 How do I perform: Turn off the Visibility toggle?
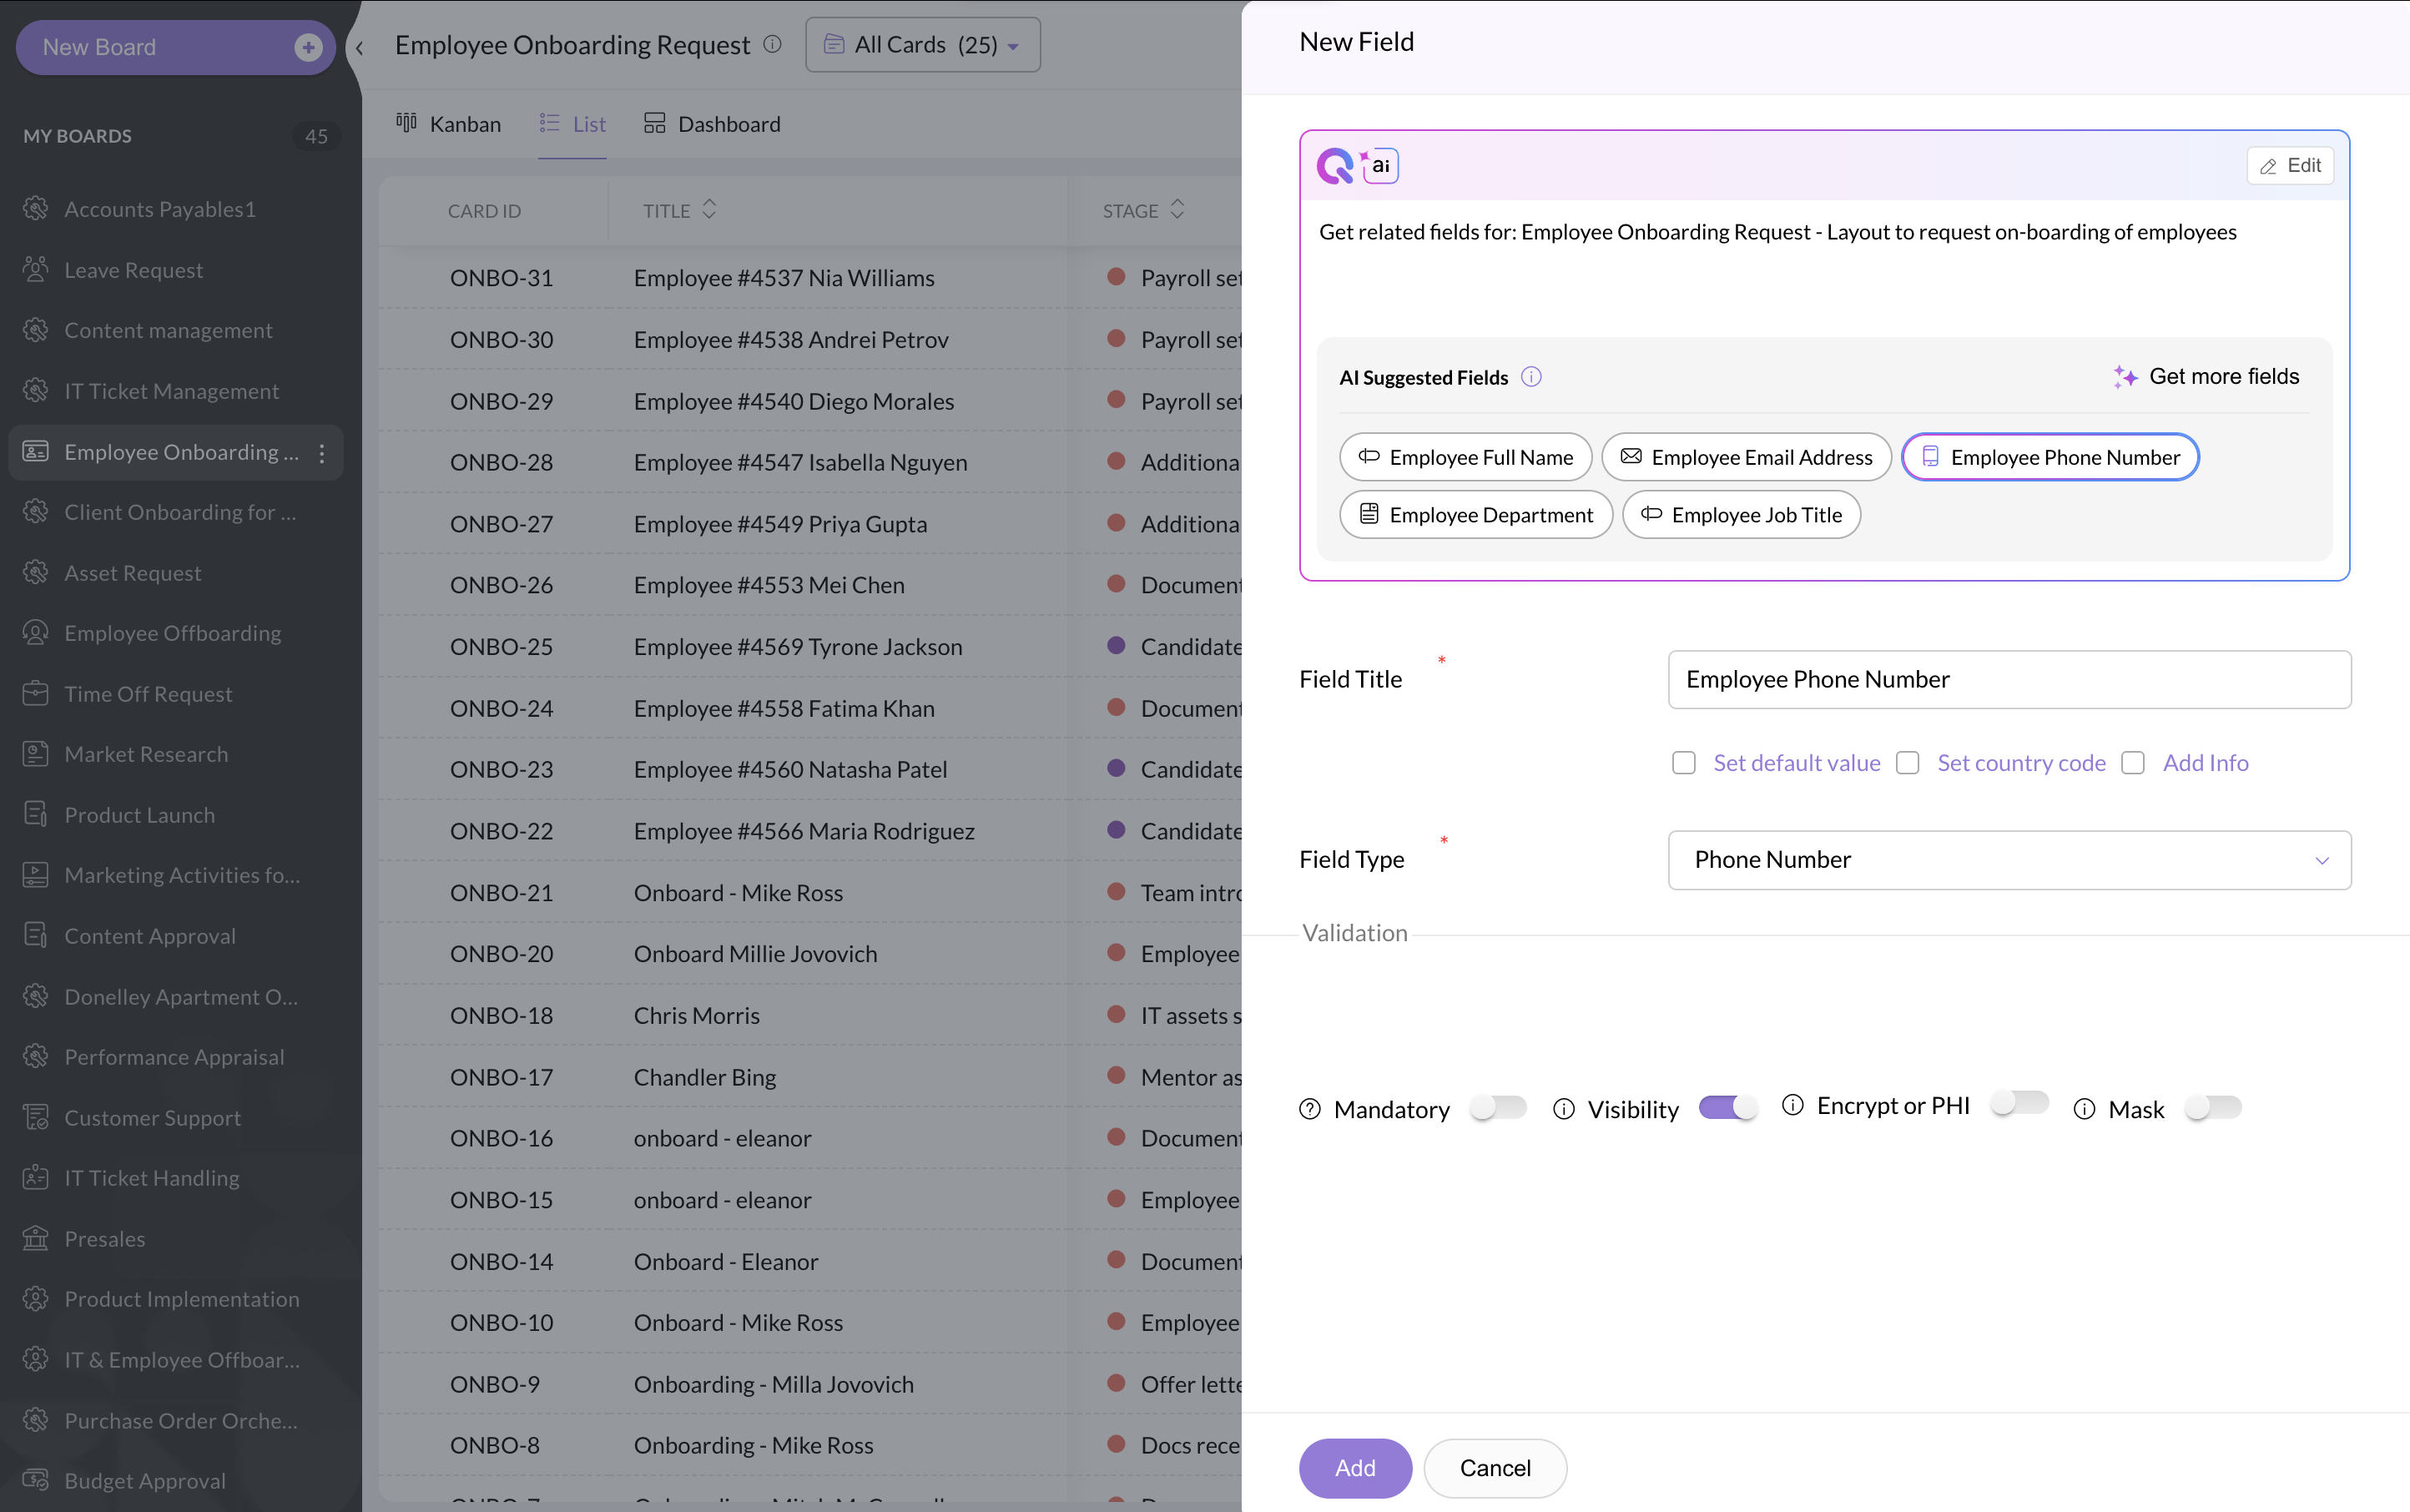1727,1107
